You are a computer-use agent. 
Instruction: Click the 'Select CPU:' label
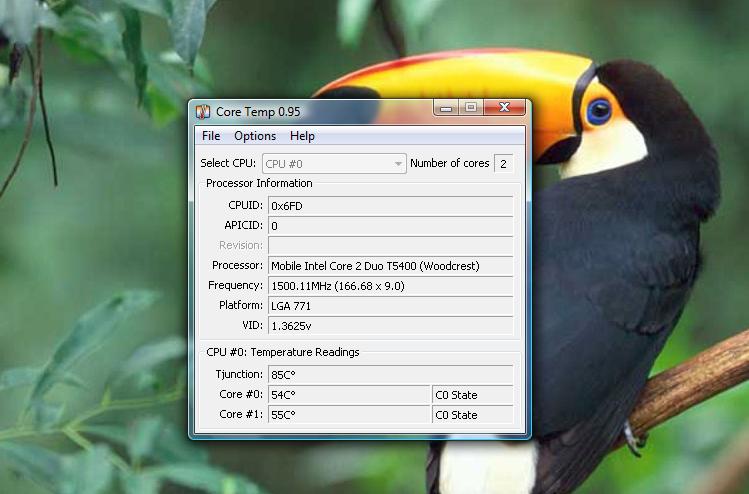tap(228, 163)
